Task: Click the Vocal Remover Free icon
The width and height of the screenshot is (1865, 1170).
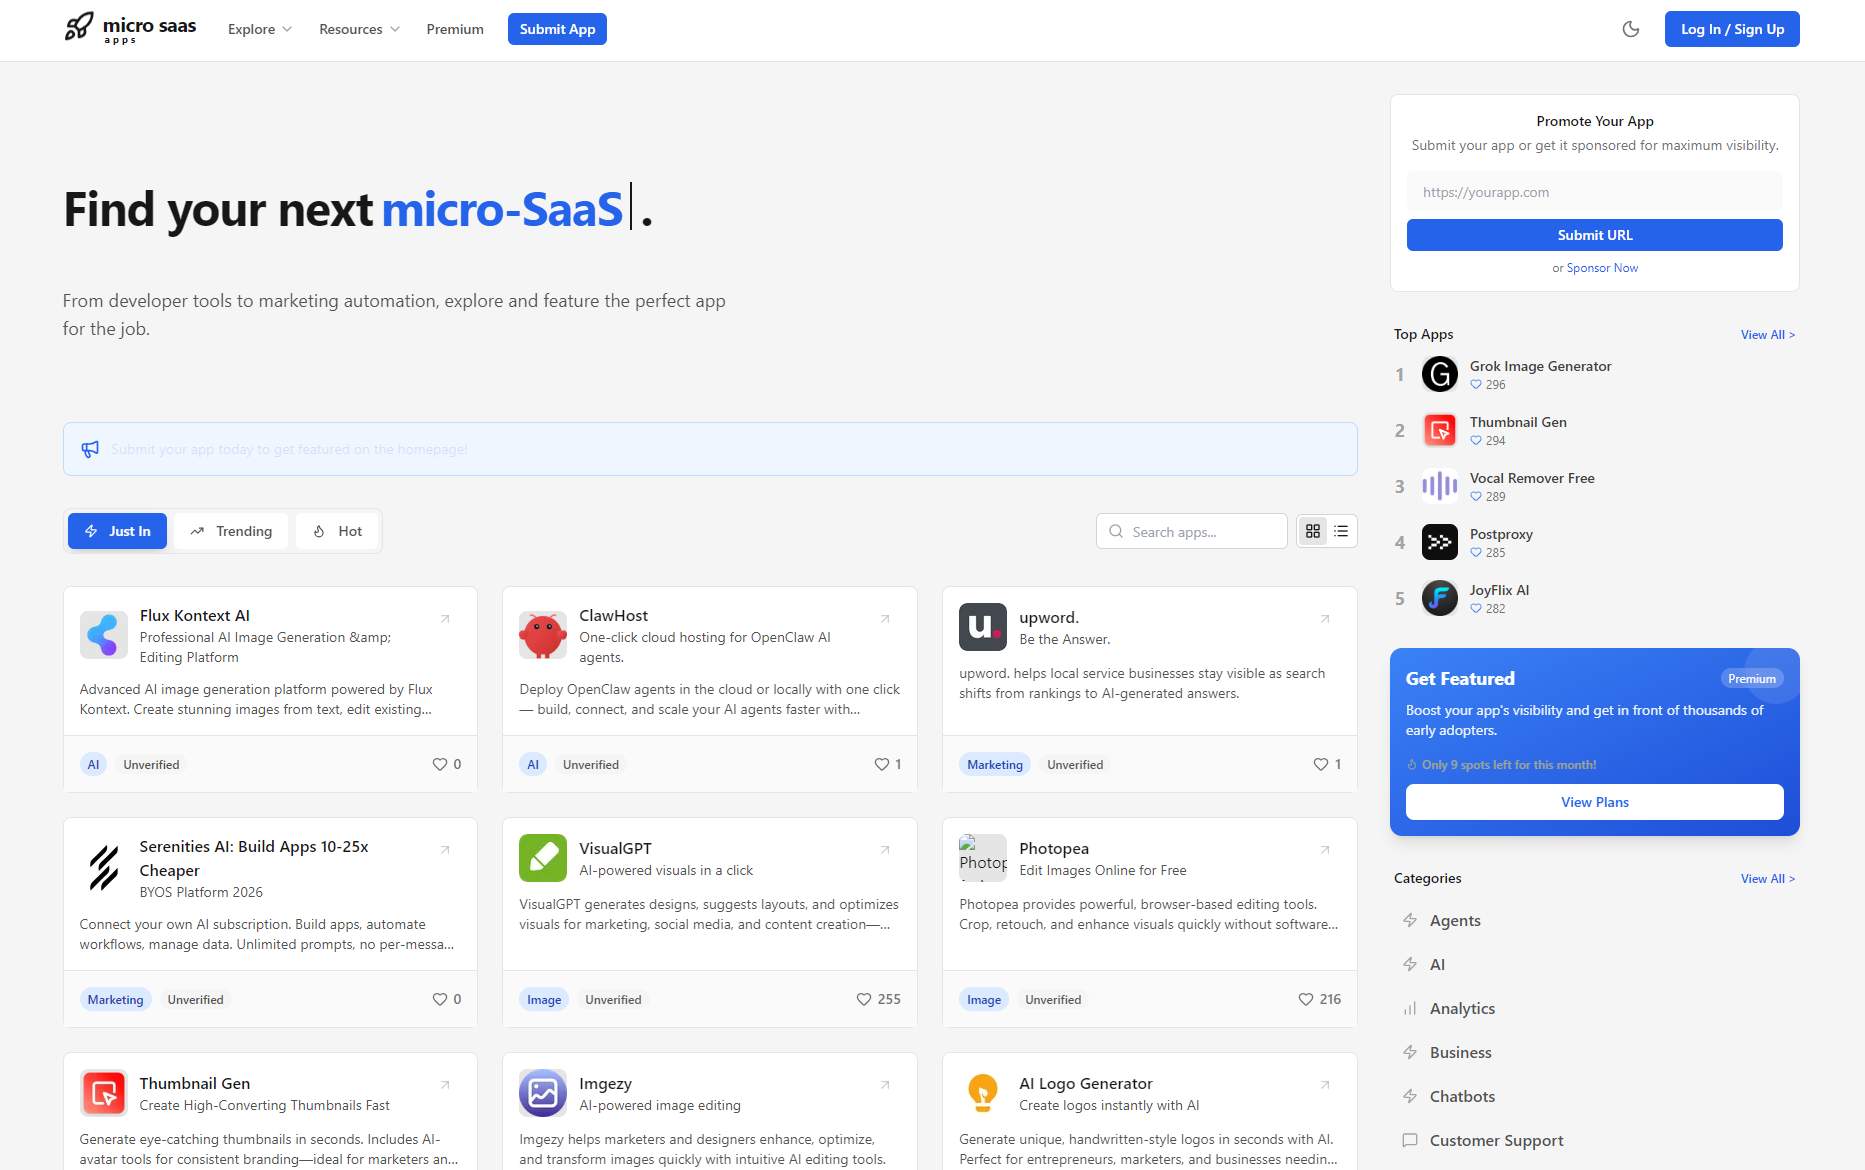Action: [1439, 486]
